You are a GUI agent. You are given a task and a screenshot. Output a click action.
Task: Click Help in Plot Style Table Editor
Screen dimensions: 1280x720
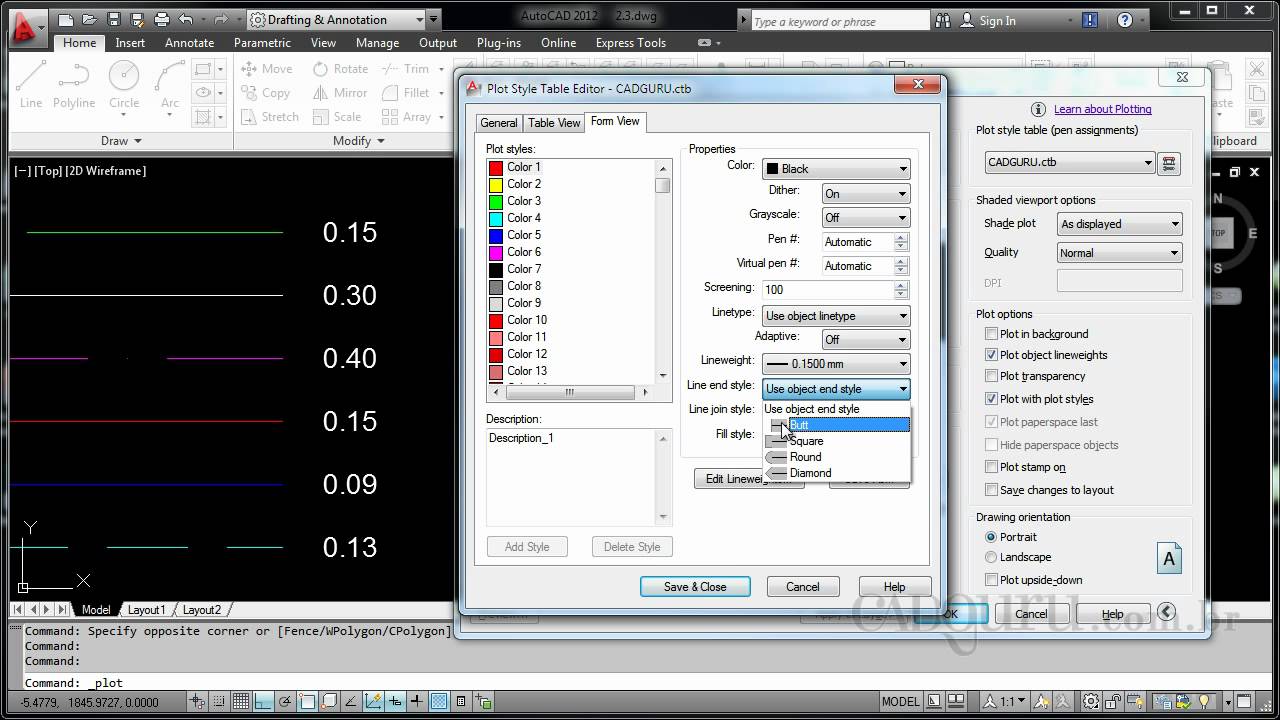coord(894,587)
